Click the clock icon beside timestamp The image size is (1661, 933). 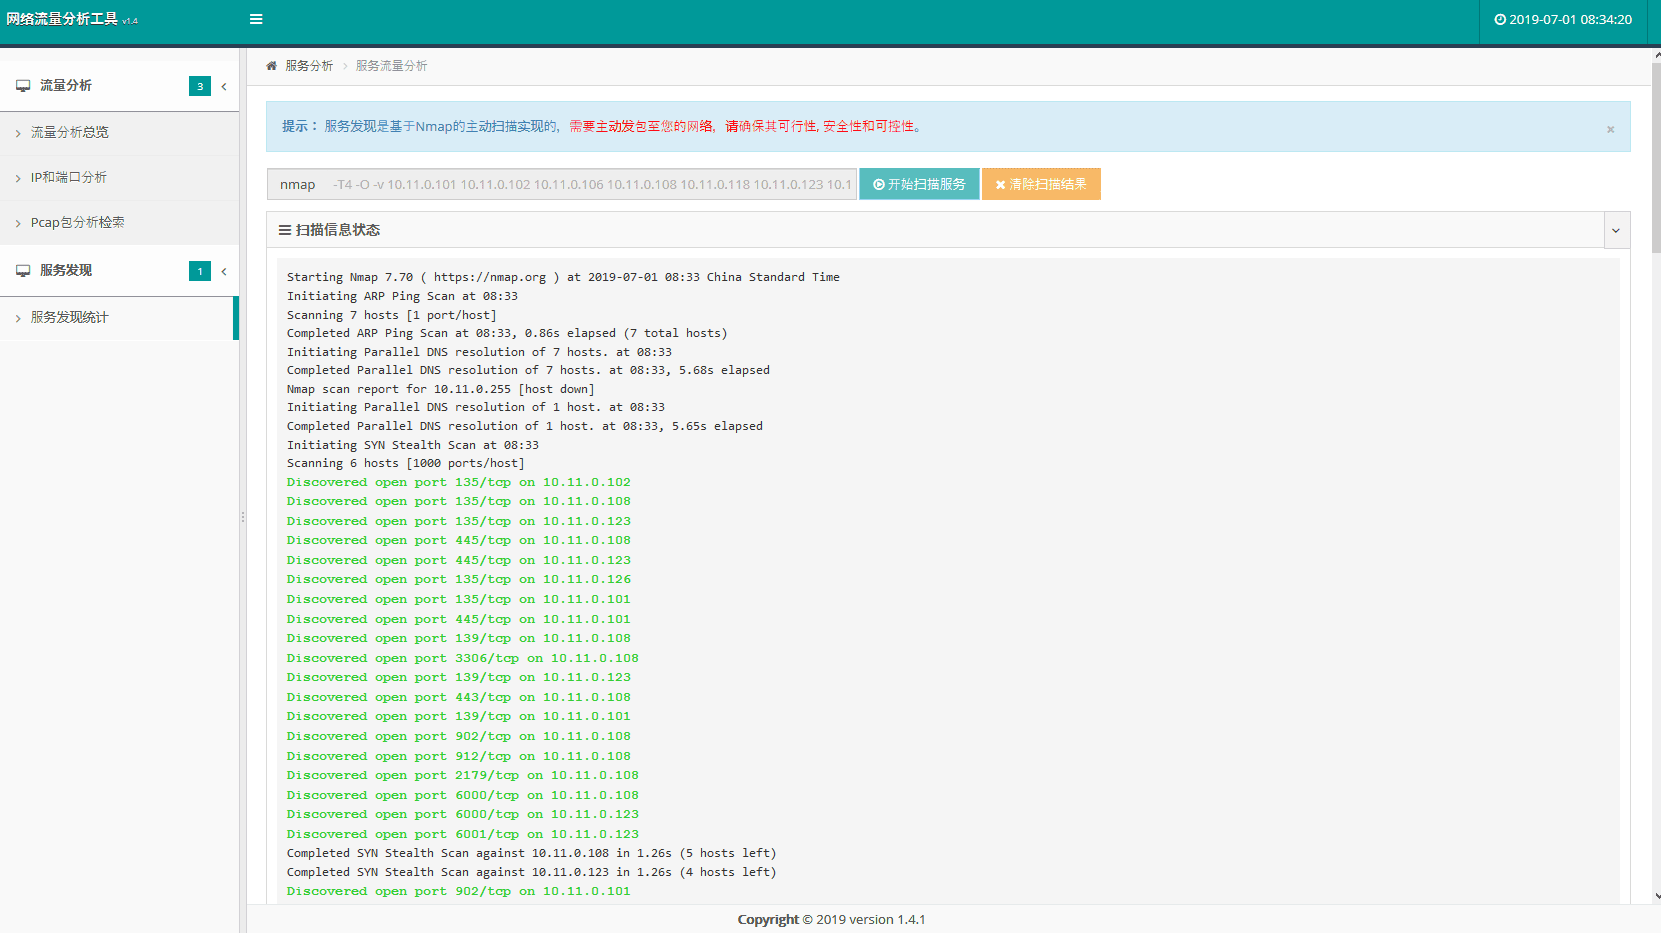click(x=1500, y=20)
